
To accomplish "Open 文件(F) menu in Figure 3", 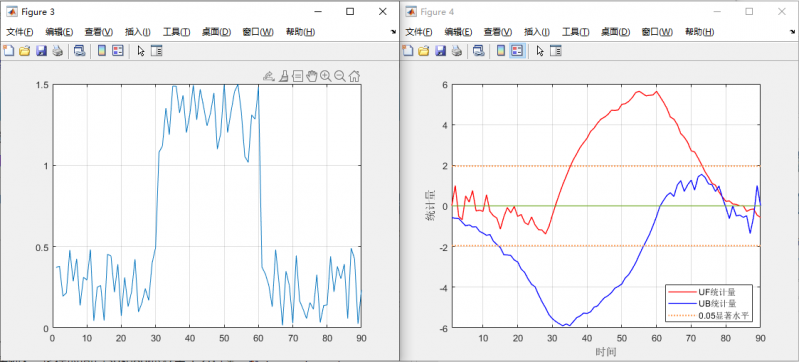I will point(20,32).
